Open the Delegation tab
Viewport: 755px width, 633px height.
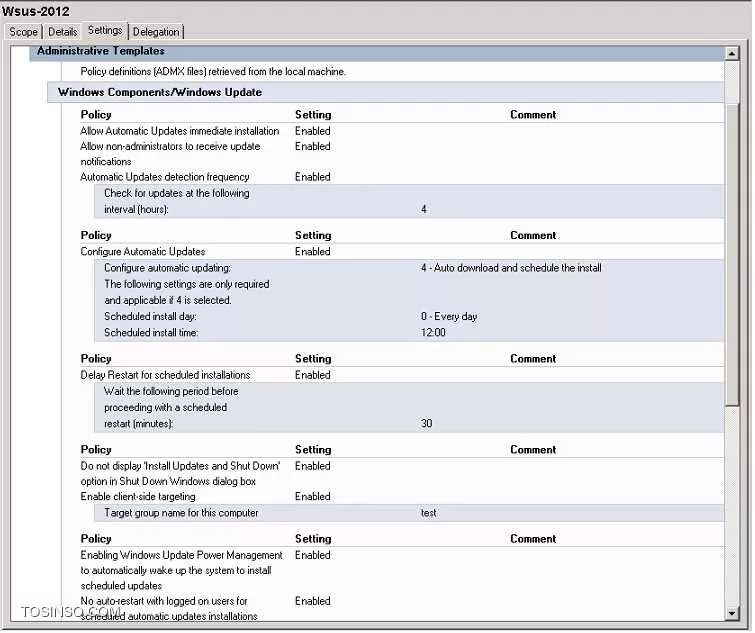[156, 32]
